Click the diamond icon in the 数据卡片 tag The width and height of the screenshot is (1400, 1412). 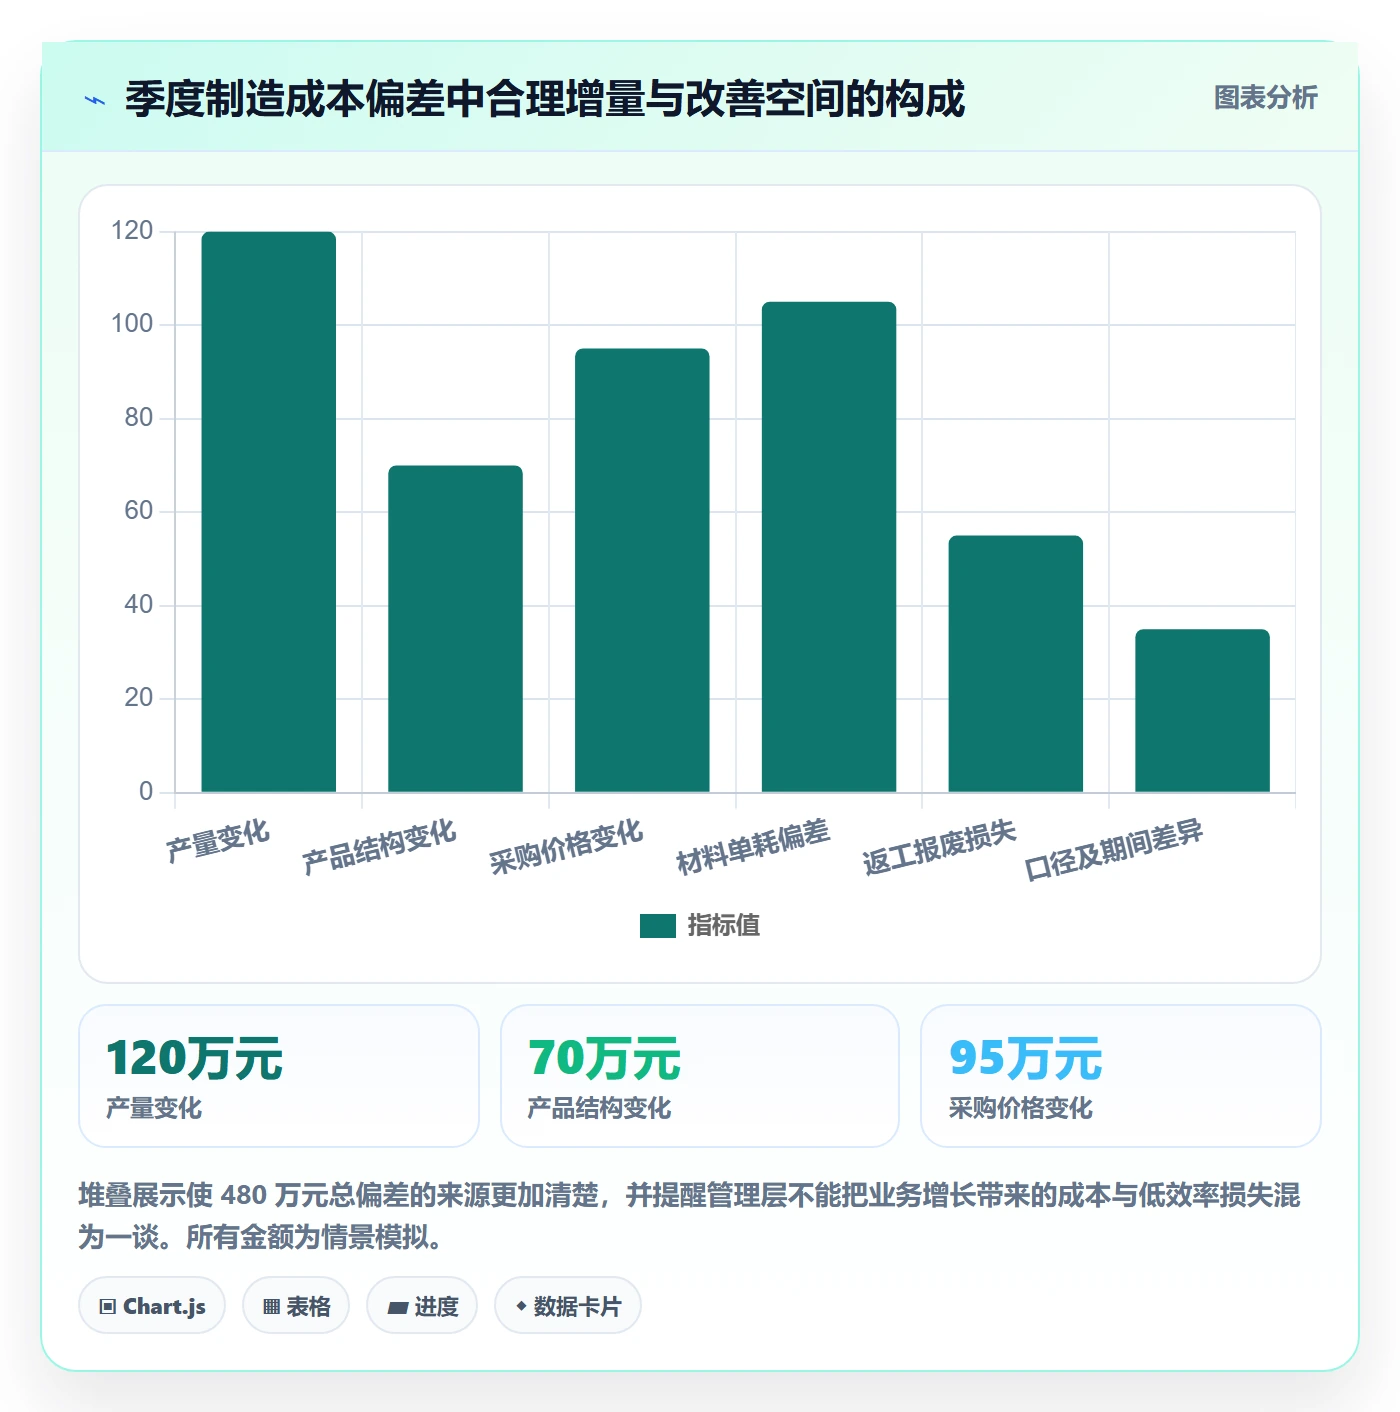point(521,1306)
